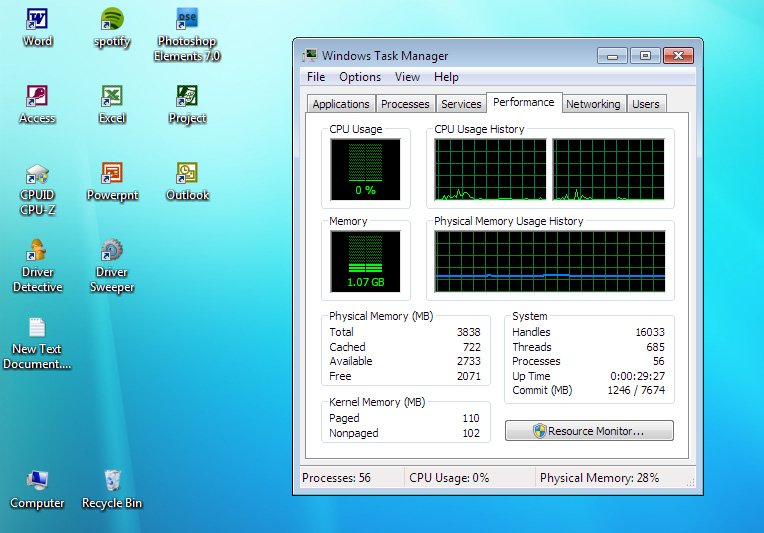Screen dimensions: 764x533
Task: Click the status bar CPU Usage: 0% entry
Action: [449, 478]
